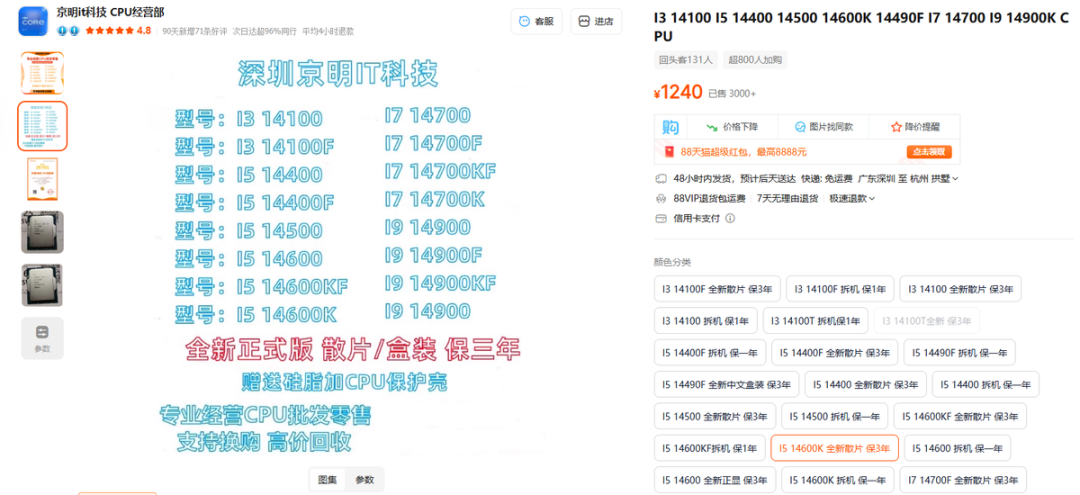Select option I5 14500 全新散片 保3年
Image resolution: width=1080 pixels, height=495 pixels.
[715, 416]
